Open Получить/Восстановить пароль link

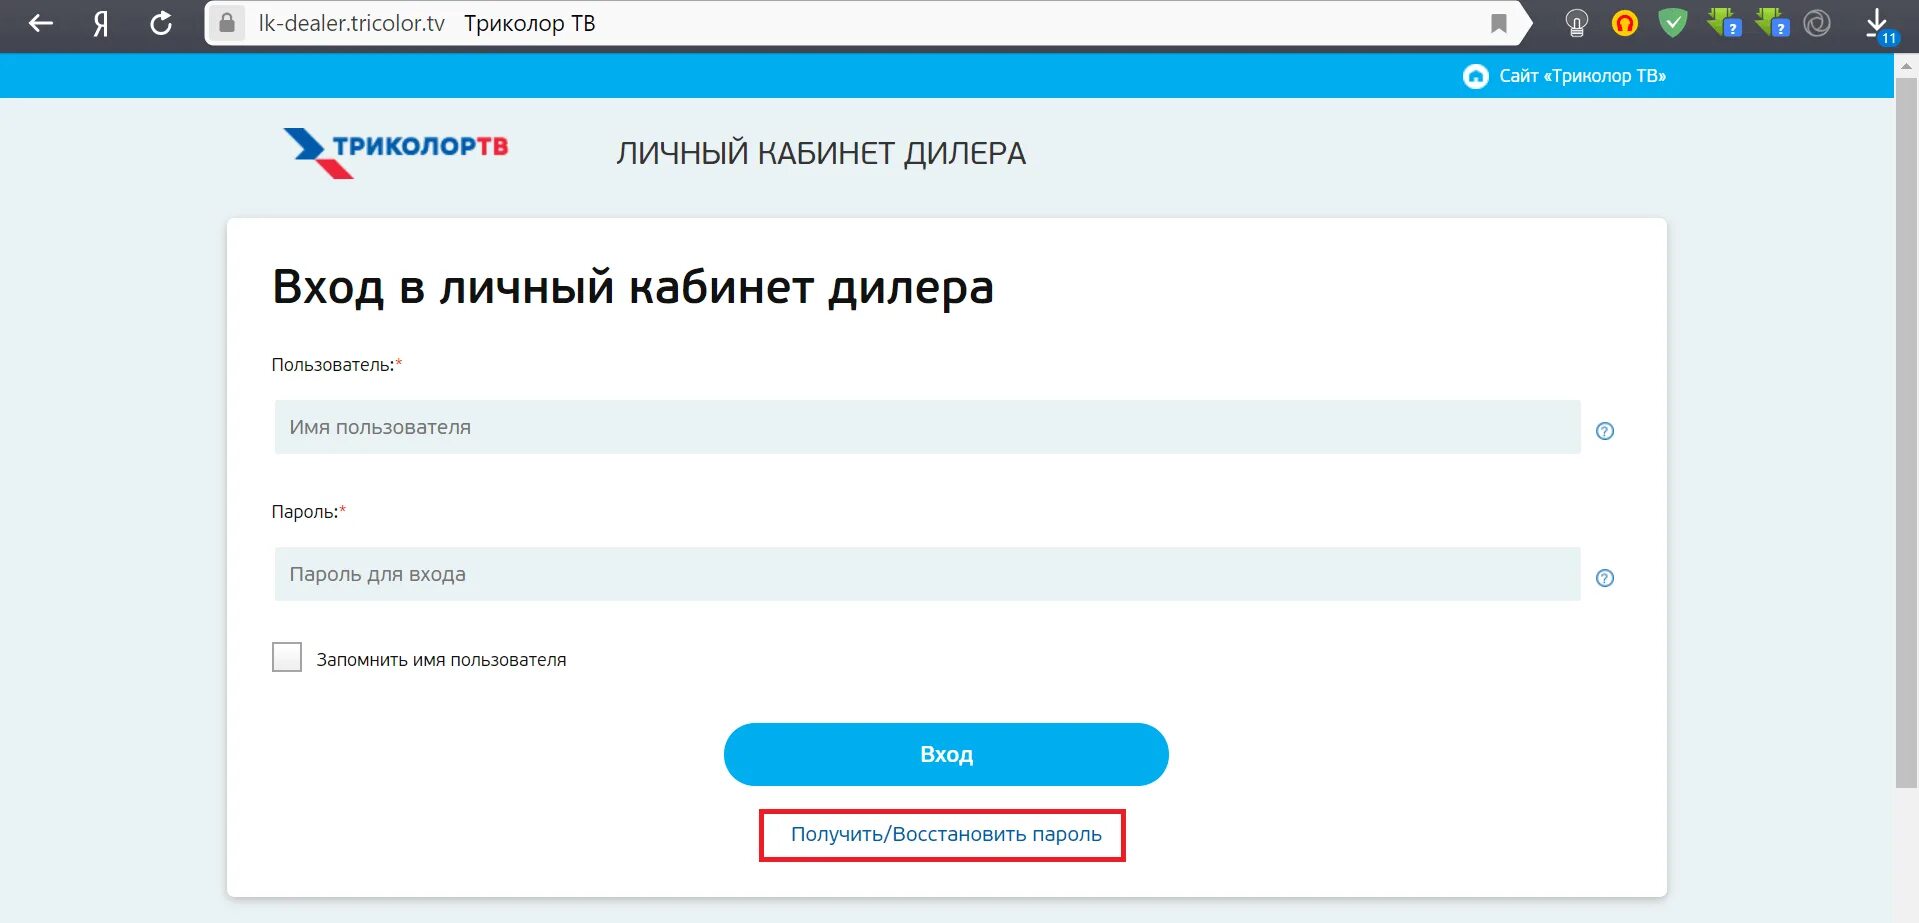click(x=946, y=834)
